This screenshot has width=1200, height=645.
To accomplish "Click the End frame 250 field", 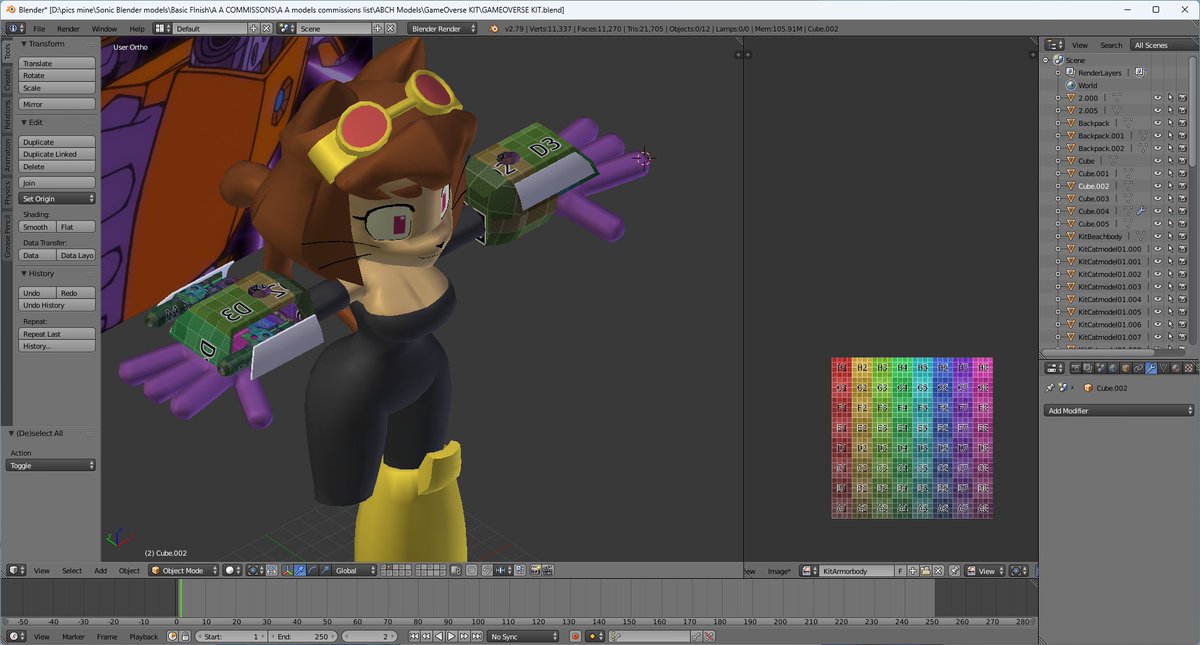I will [301, 636].
